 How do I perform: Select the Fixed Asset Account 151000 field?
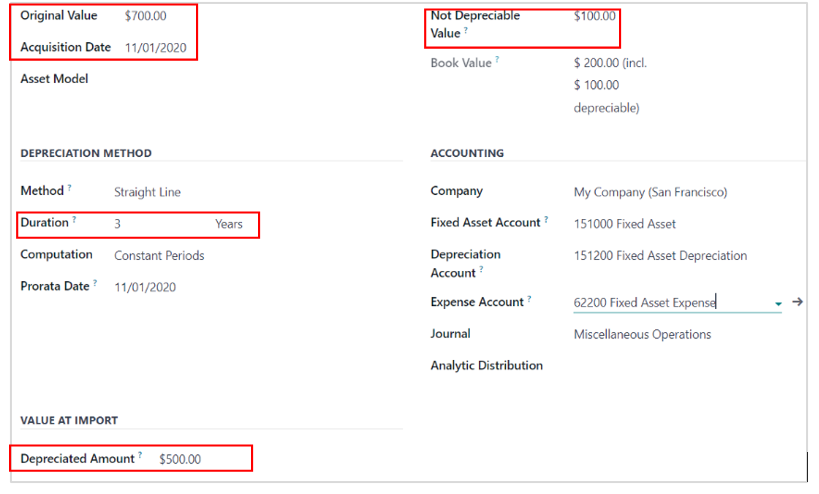pos(625,224)
